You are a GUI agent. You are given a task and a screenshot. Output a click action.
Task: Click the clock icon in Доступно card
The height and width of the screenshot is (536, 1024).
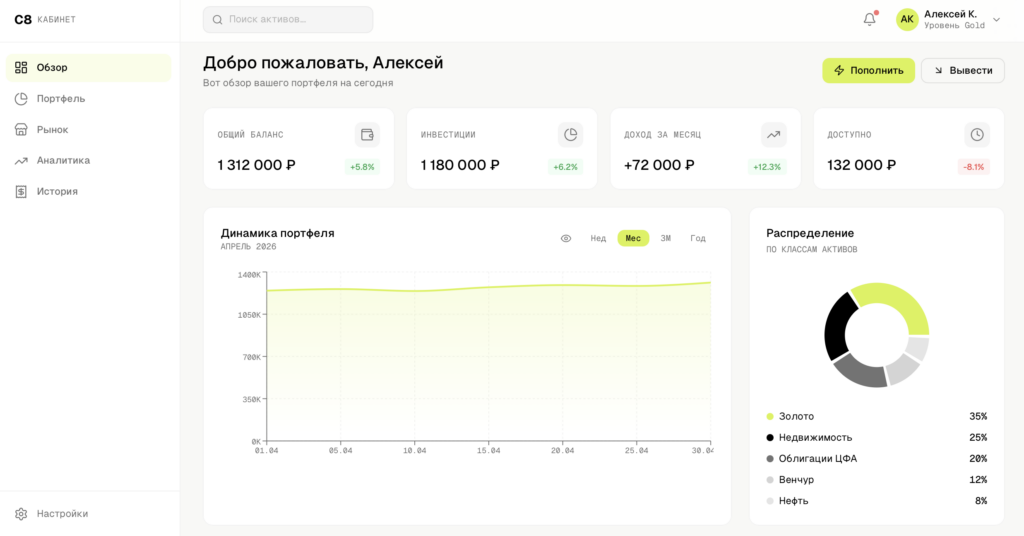point(977,135)
